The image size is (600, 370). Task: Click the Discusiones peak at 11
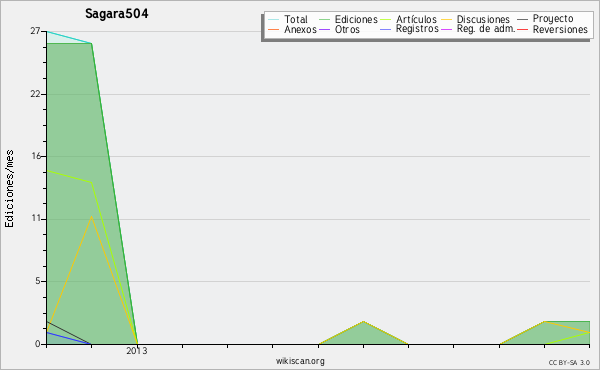click(x=91, y=217)
